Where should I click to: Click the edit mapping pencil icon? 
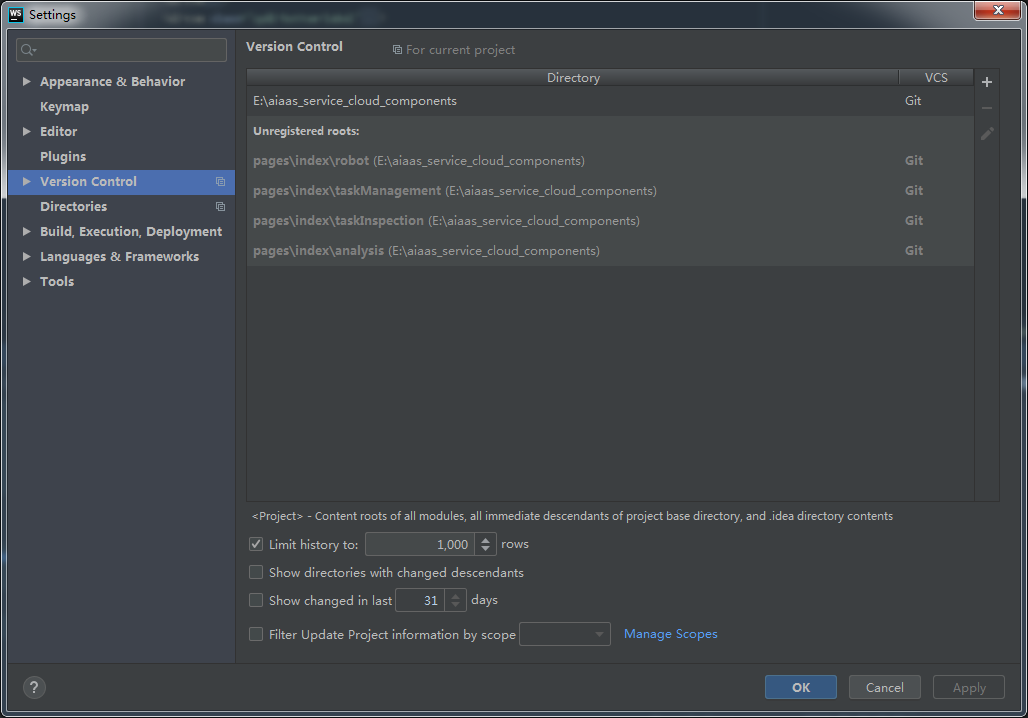(x=987, y=134)
